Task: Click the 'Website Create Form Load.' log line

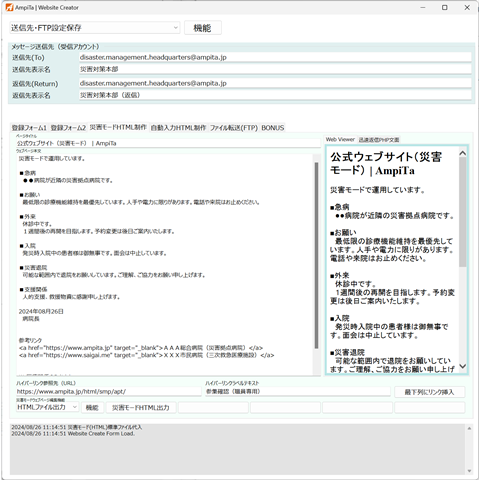Action: [73, 434]
